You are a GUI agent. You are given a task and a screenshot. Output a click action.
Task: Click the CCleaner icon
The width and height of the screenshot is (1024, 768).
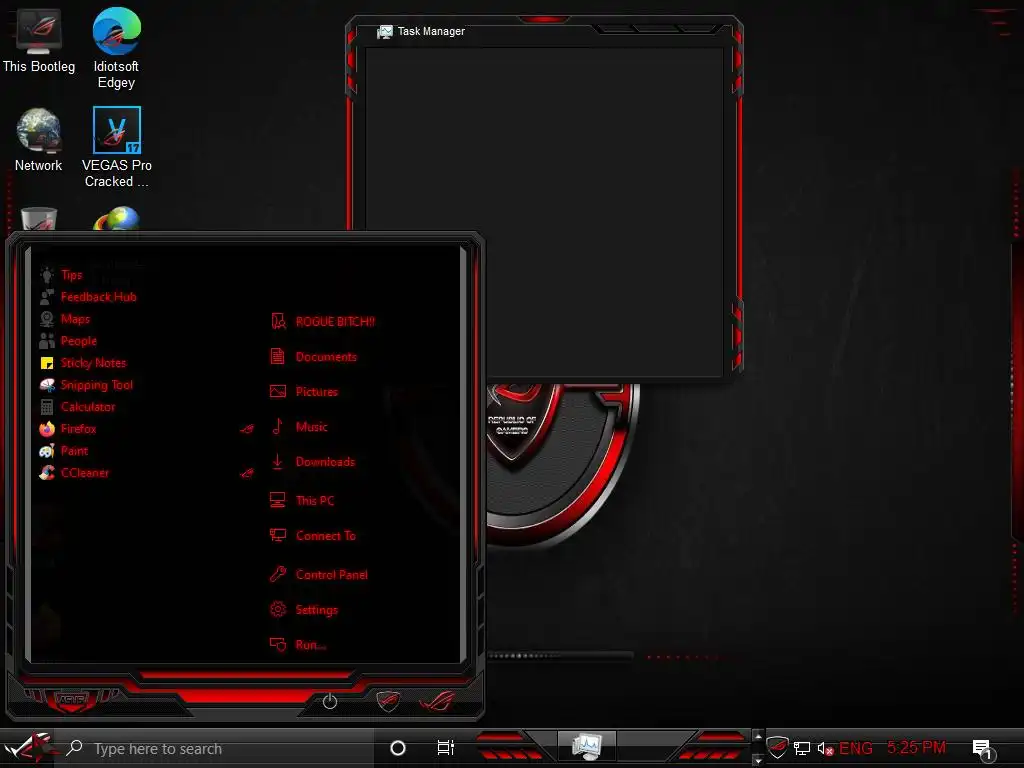pyautogui.click(x=47, y=473)
